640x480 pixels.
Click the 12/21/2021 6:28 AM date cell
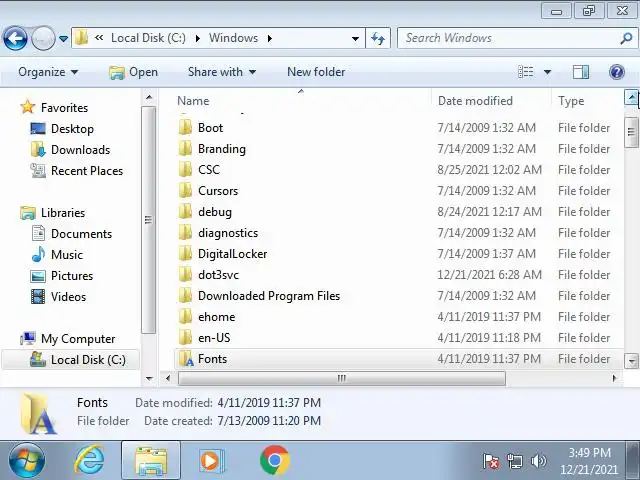(x=489, y=275)
